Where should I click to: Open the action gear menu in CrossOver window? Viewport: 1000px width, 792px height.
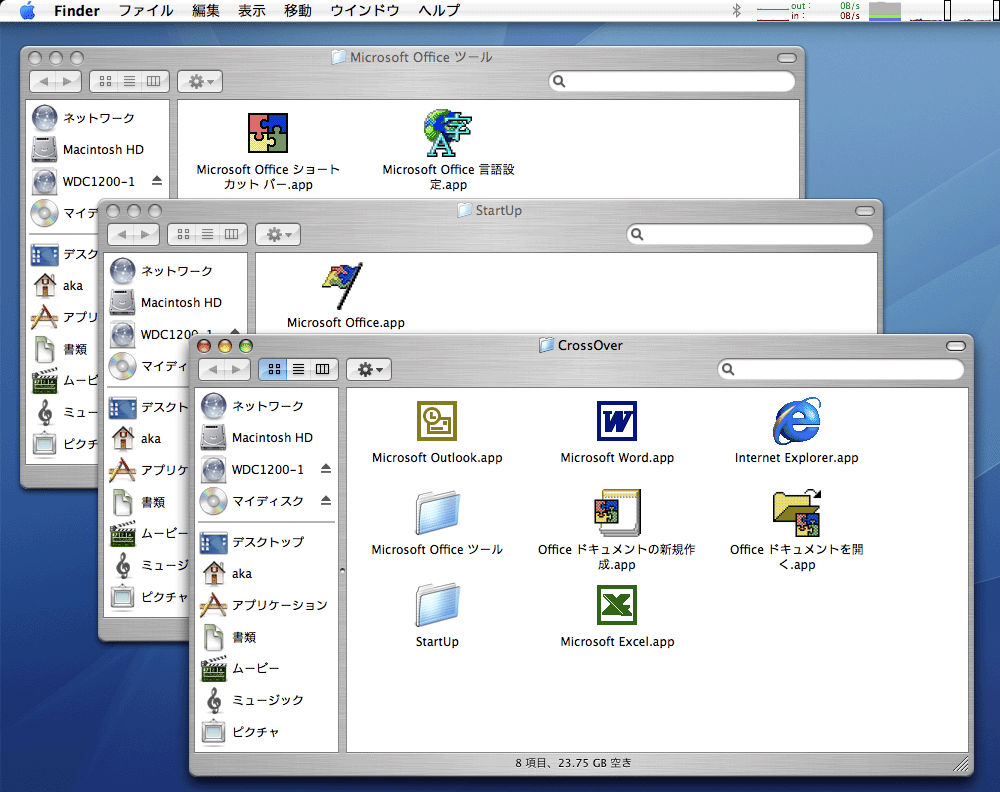coord(369,369)
